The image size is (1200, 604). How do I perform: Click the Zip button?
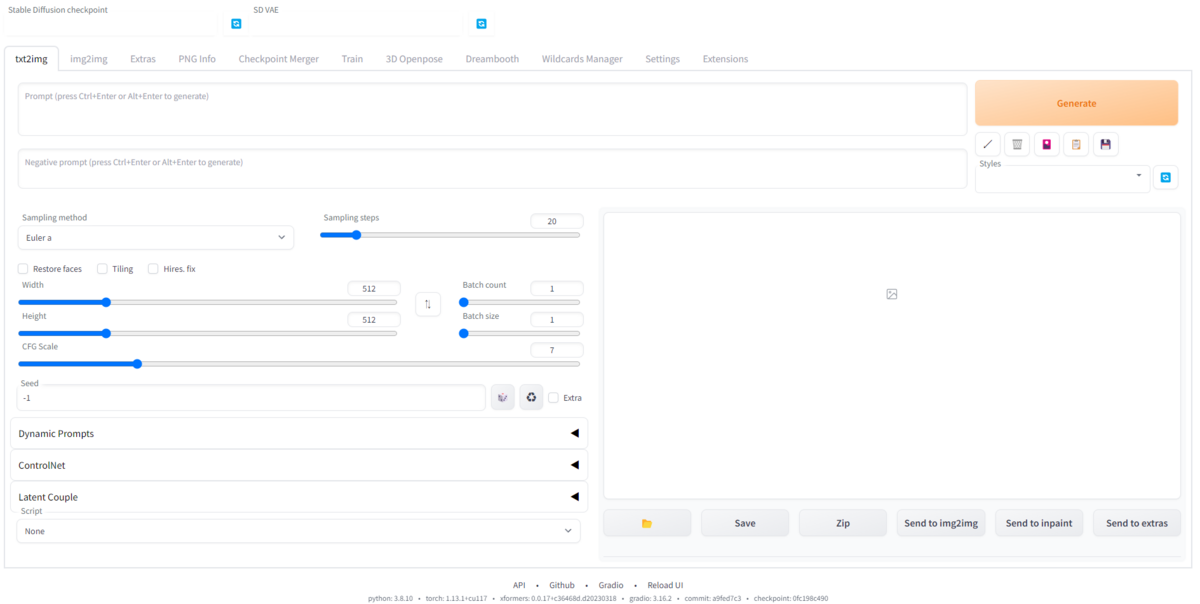843,523
